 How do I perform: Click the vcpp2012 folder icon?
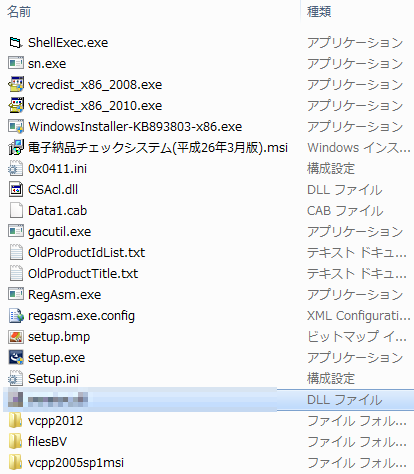(x=16, y=421)
